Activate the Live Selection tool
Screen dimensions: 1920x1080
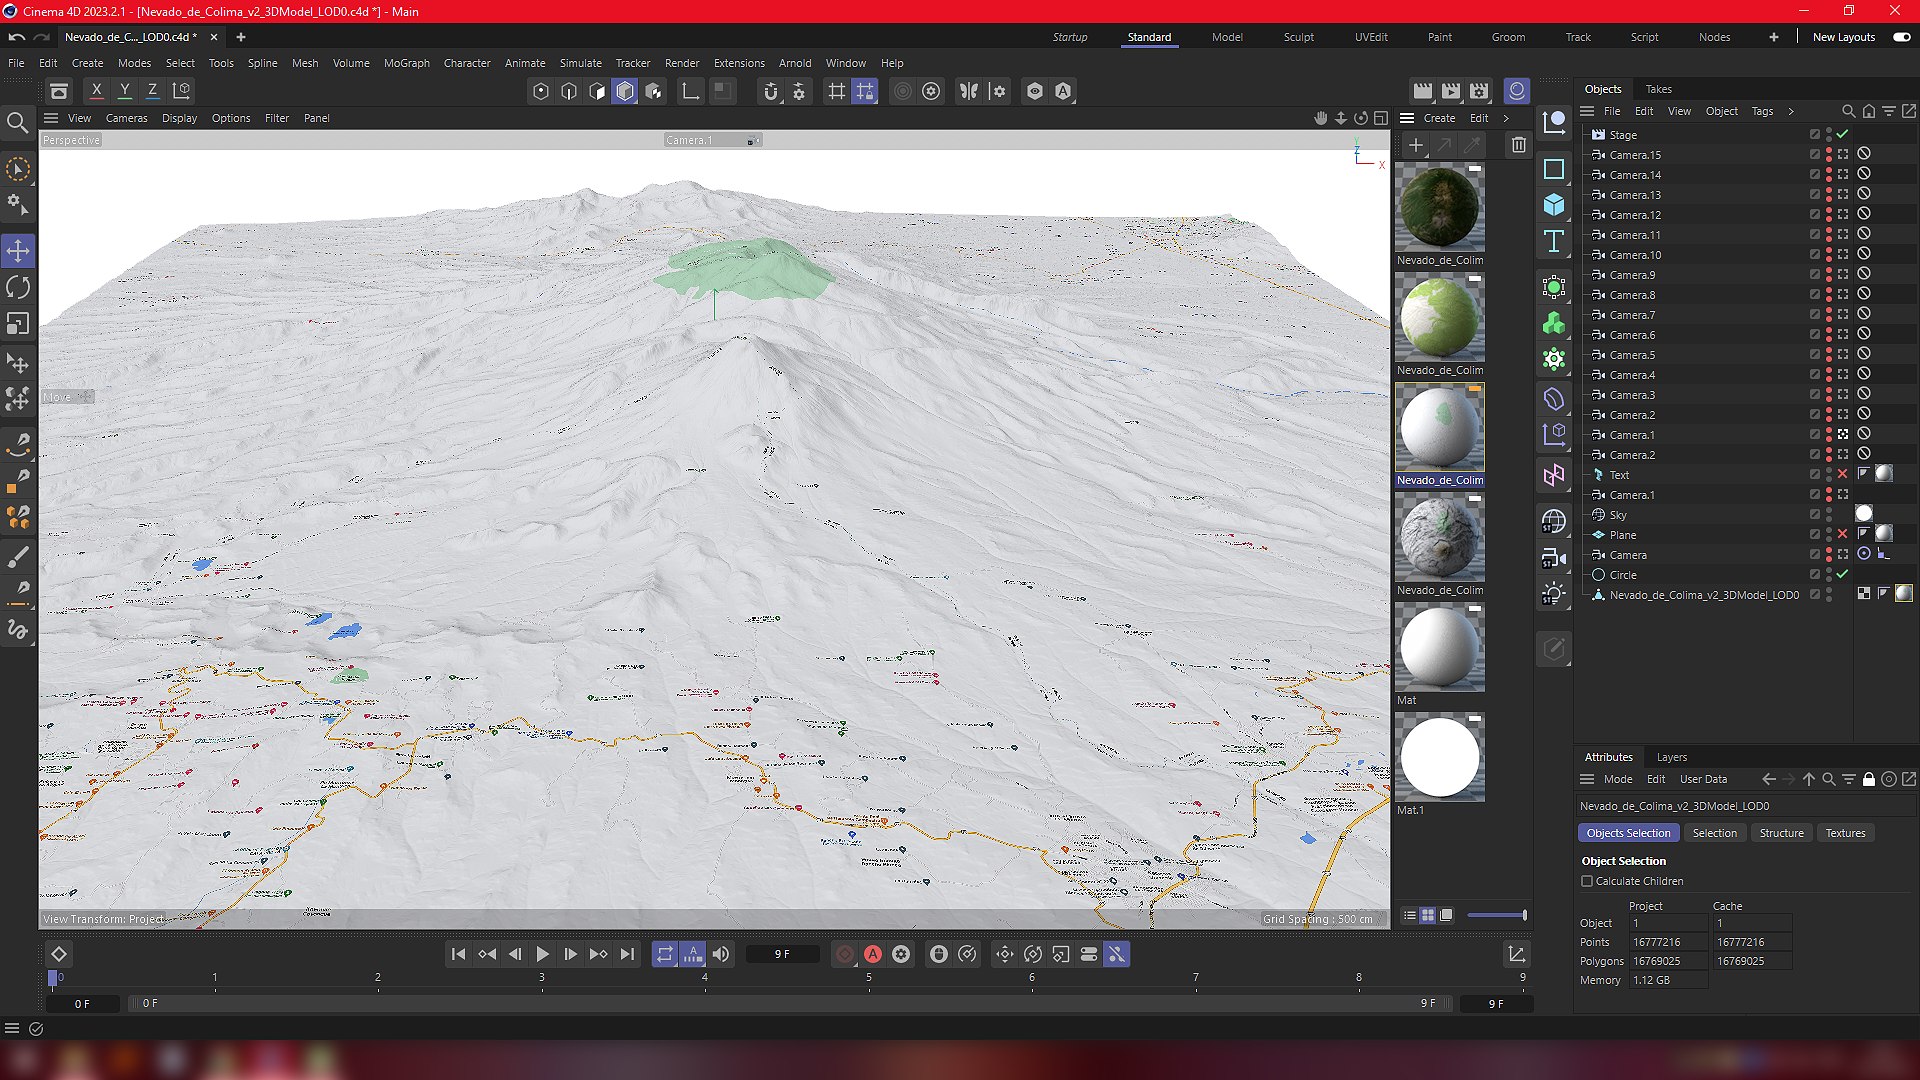[x=18, y=169]
